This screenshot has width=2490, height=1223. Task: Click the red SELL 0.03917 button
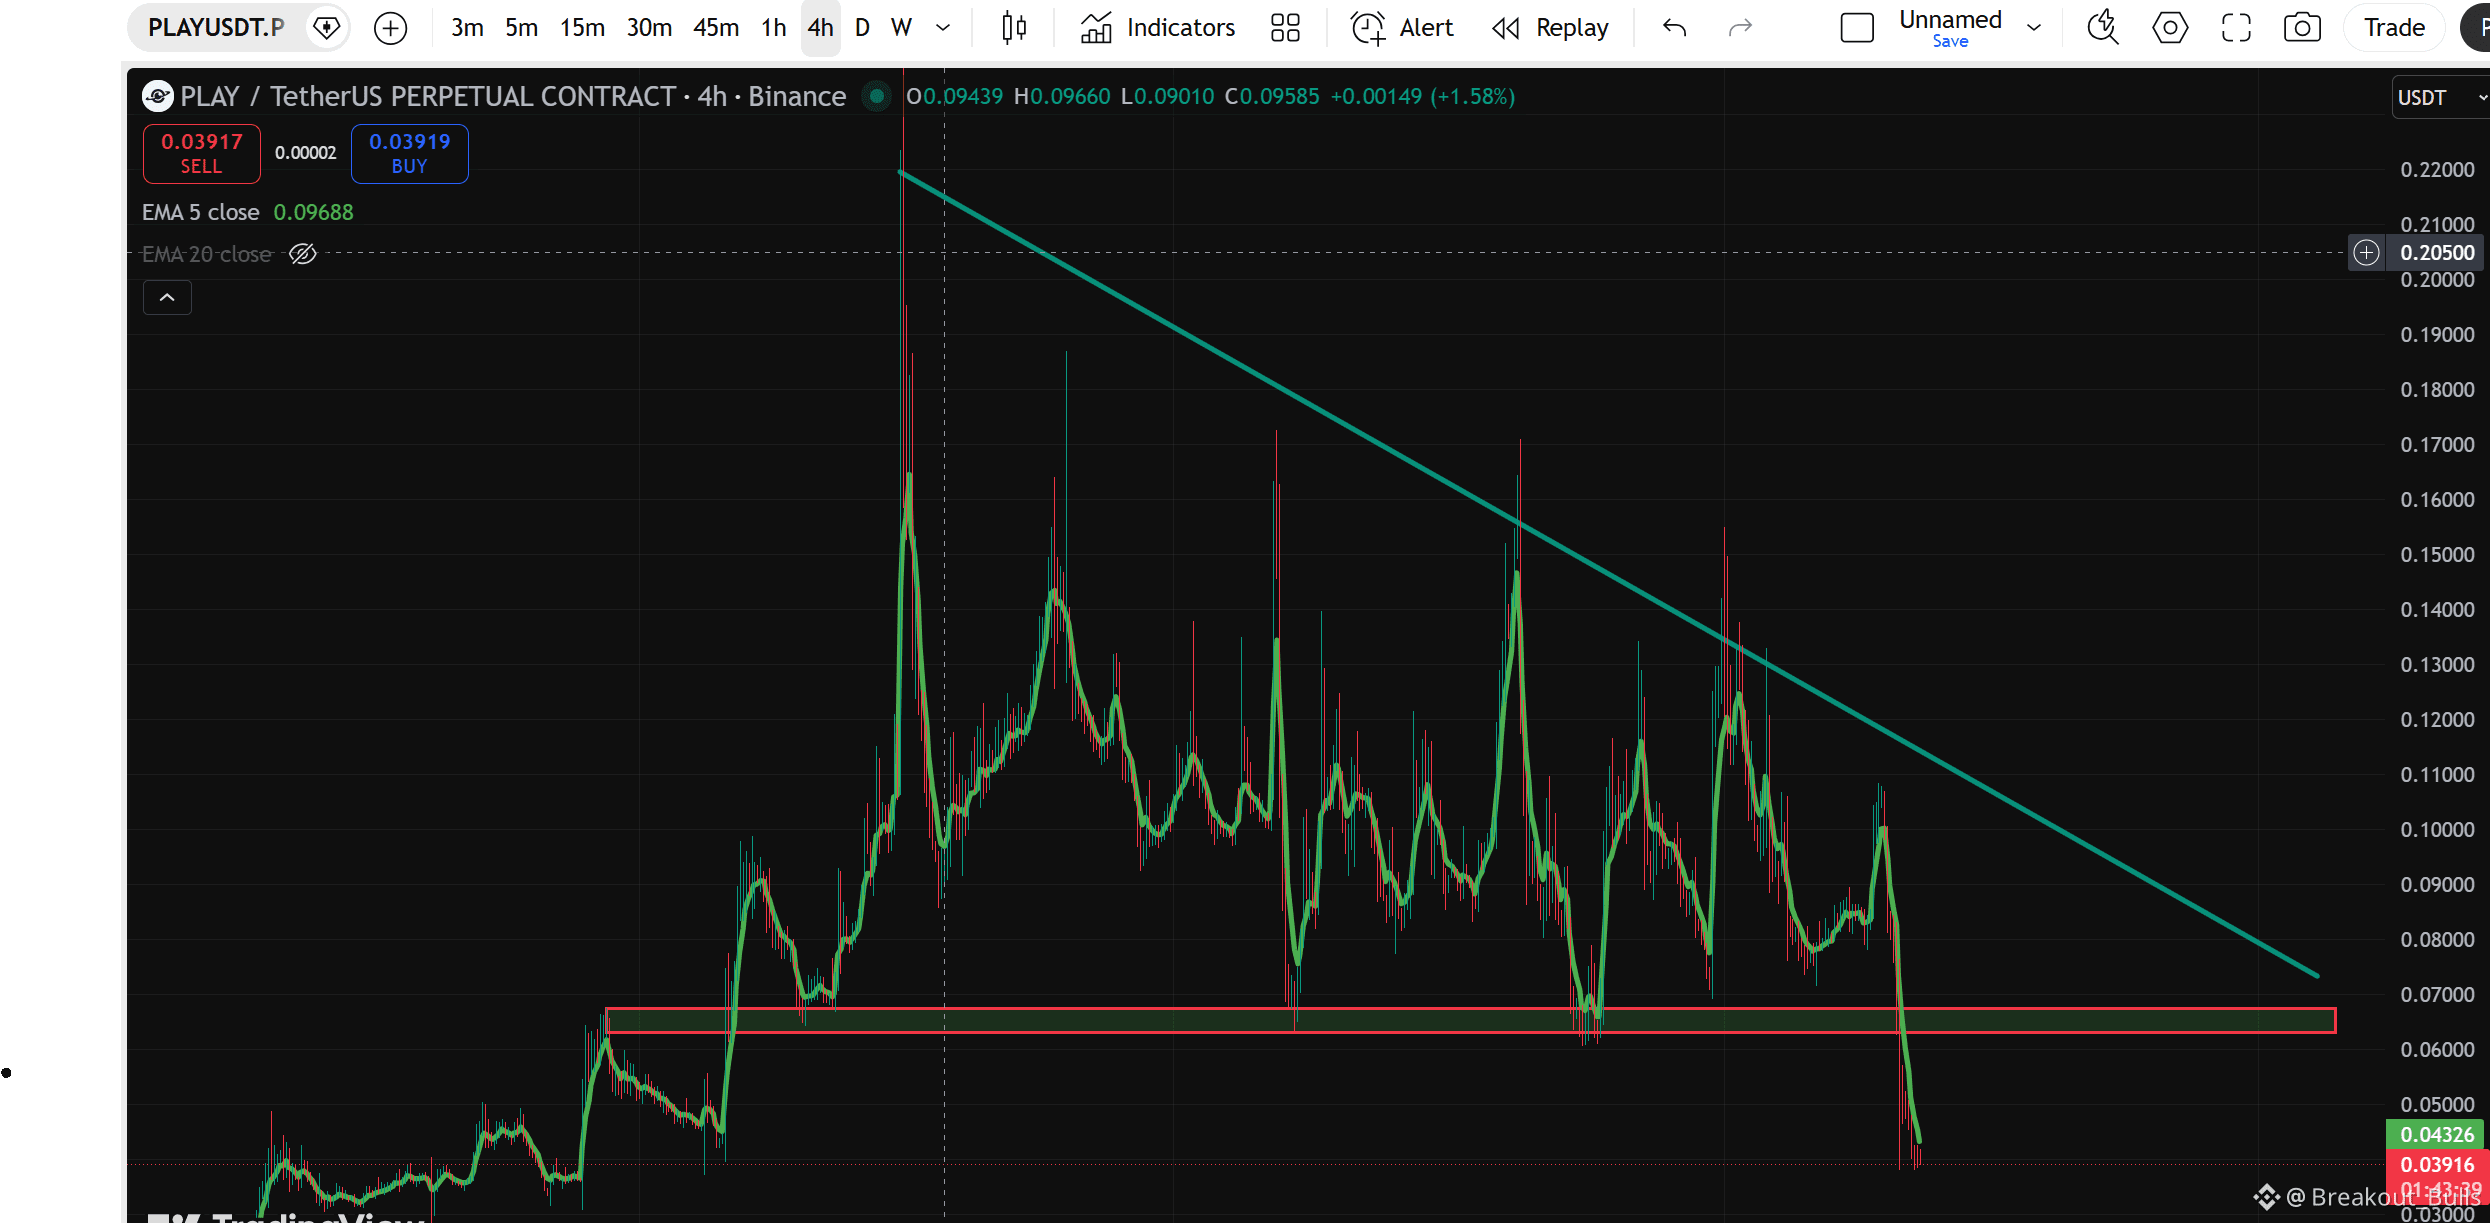pos(201,153)
